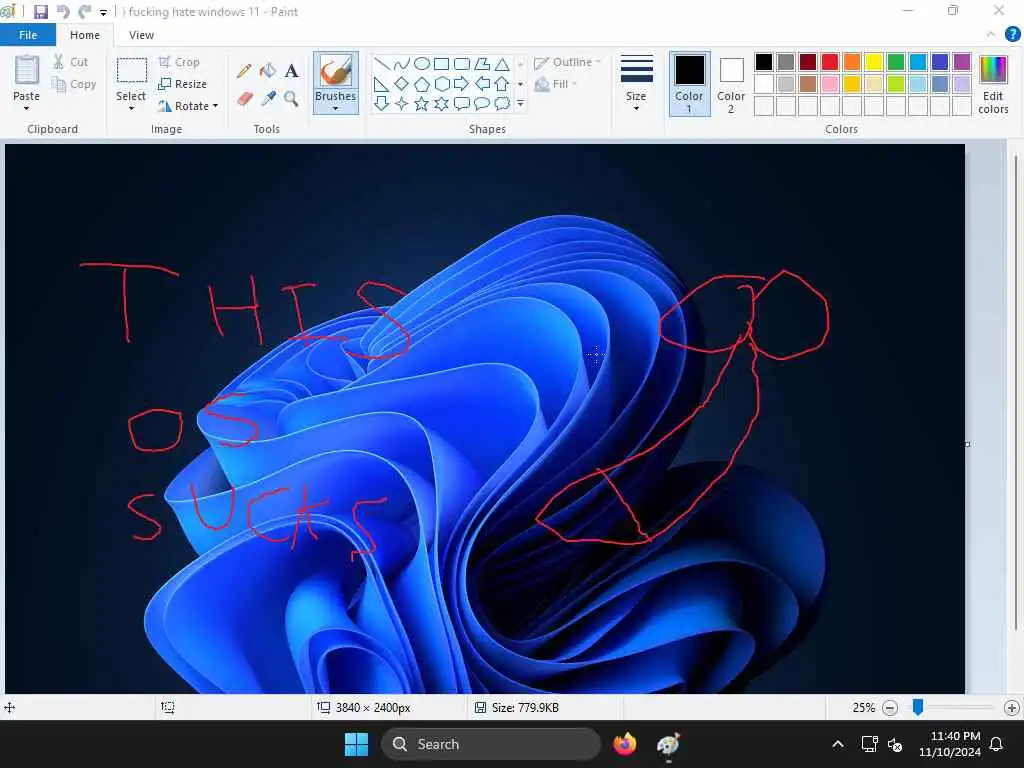Click the zoom slider handle

pos(918,707)
